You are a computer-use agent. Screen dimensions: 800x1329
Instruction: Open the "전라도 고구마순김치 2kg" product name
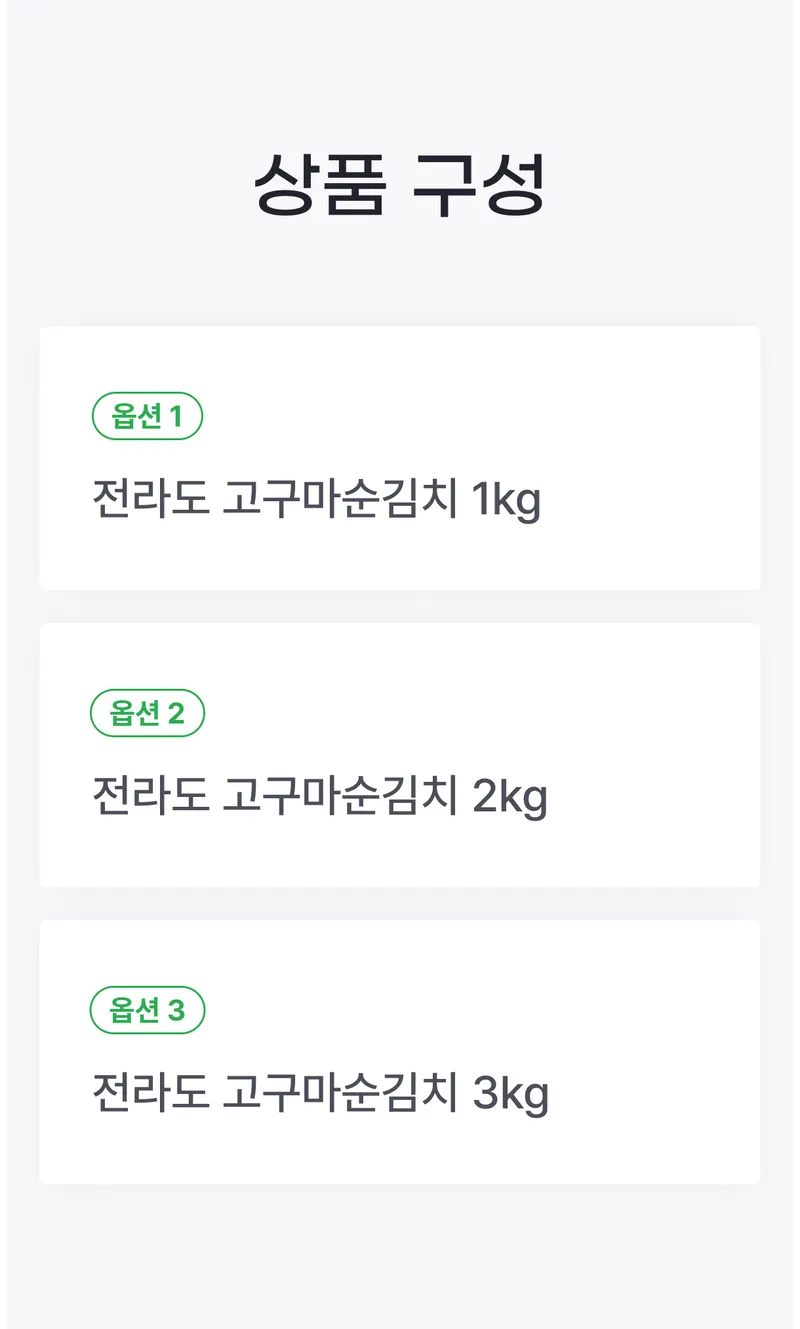320,796
